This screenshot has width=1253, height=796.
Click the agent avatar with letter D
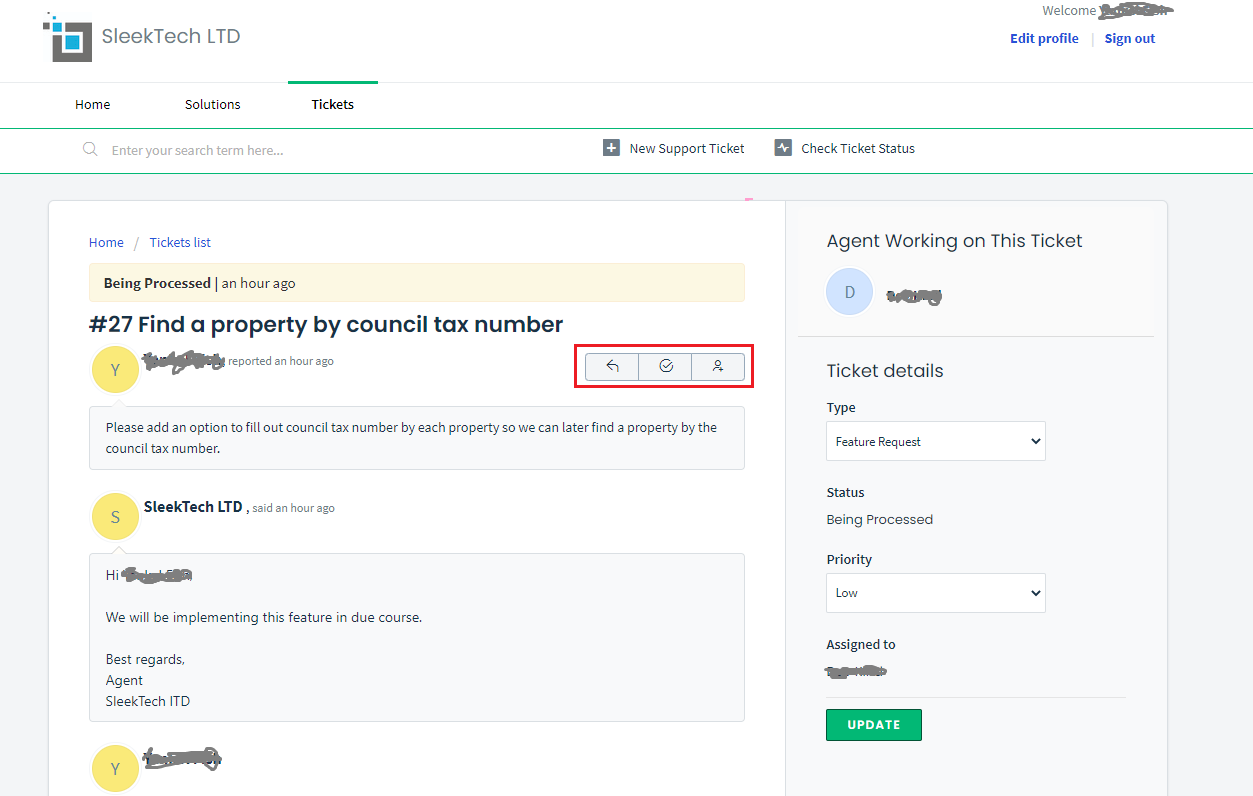(x=849, y=292)
